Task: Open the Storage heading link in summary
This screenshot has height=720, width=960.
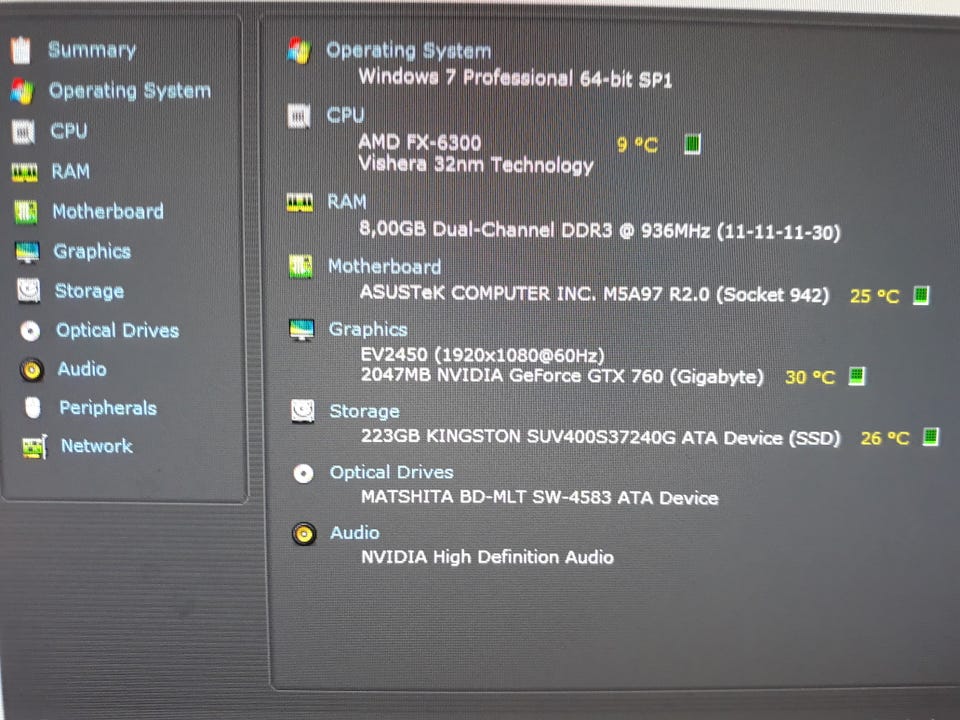Action: (364, 411)
